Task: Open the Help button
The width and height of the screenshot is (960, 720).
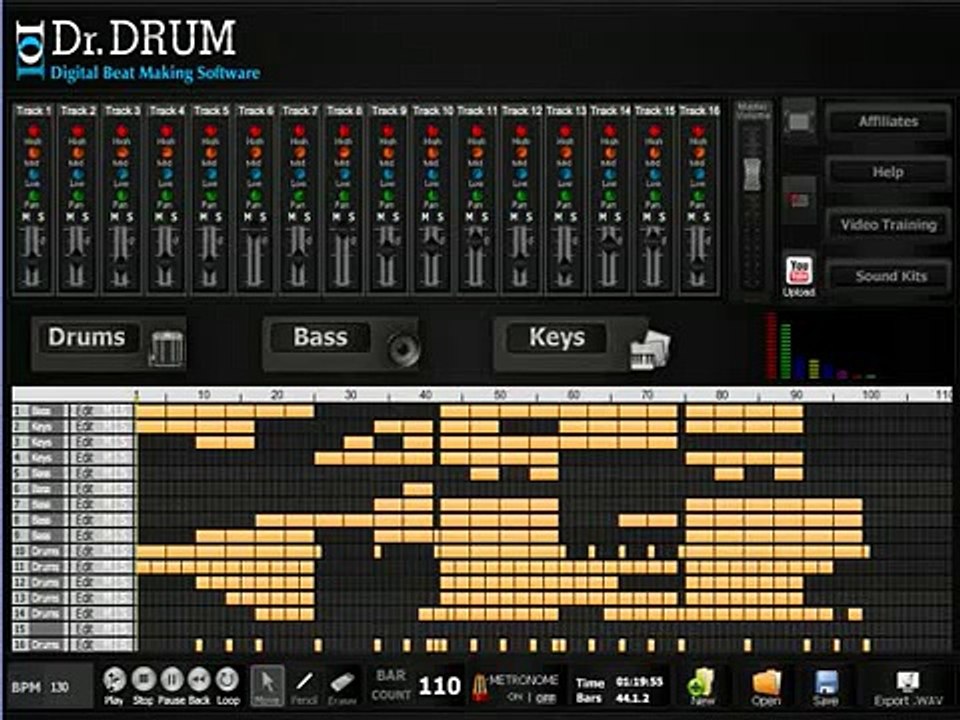Action: click(888, 172)
